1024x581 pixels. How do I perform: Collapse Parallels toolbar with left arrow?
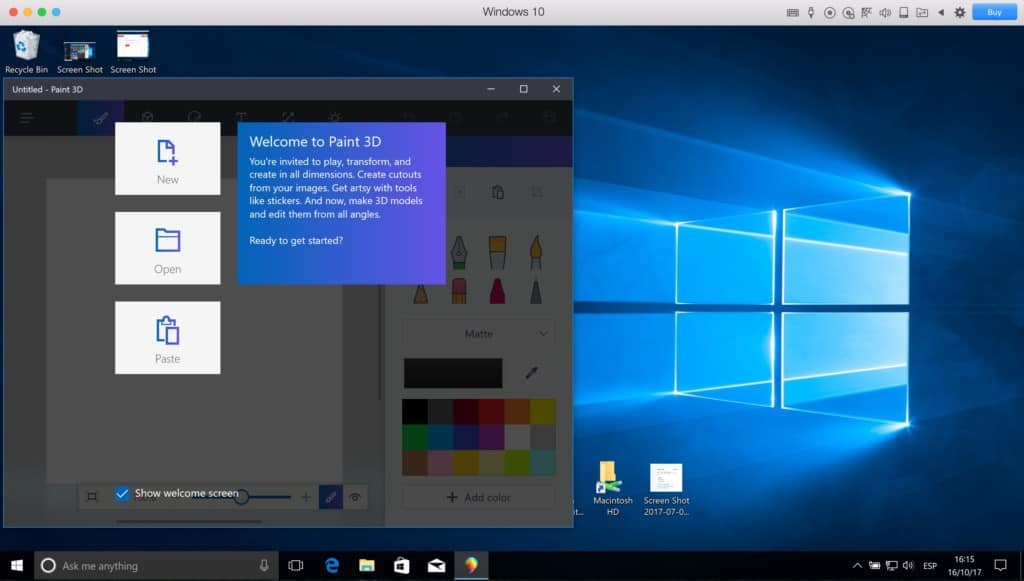[941, 12]
